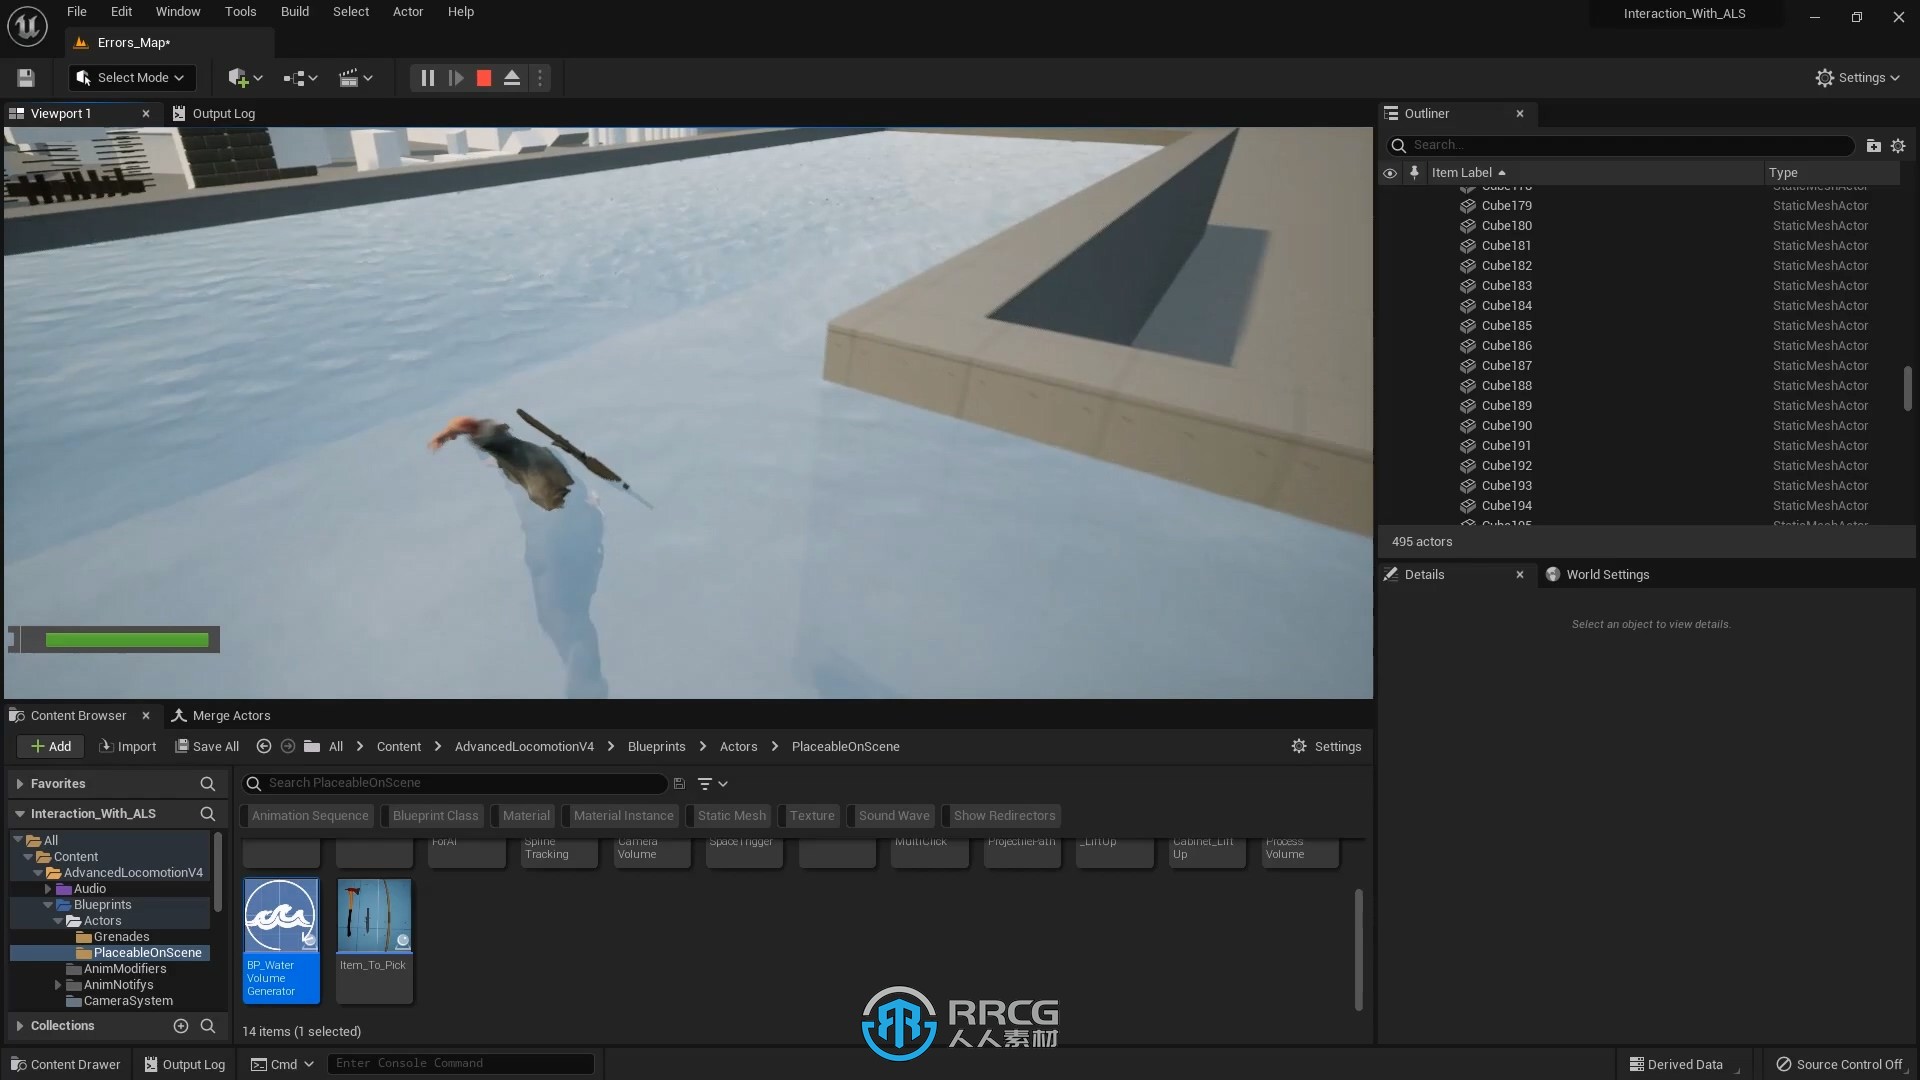Click the Pause button in toolbar
The width and height of the screenshot is (1920, 1080).
(x=429, y=78)
